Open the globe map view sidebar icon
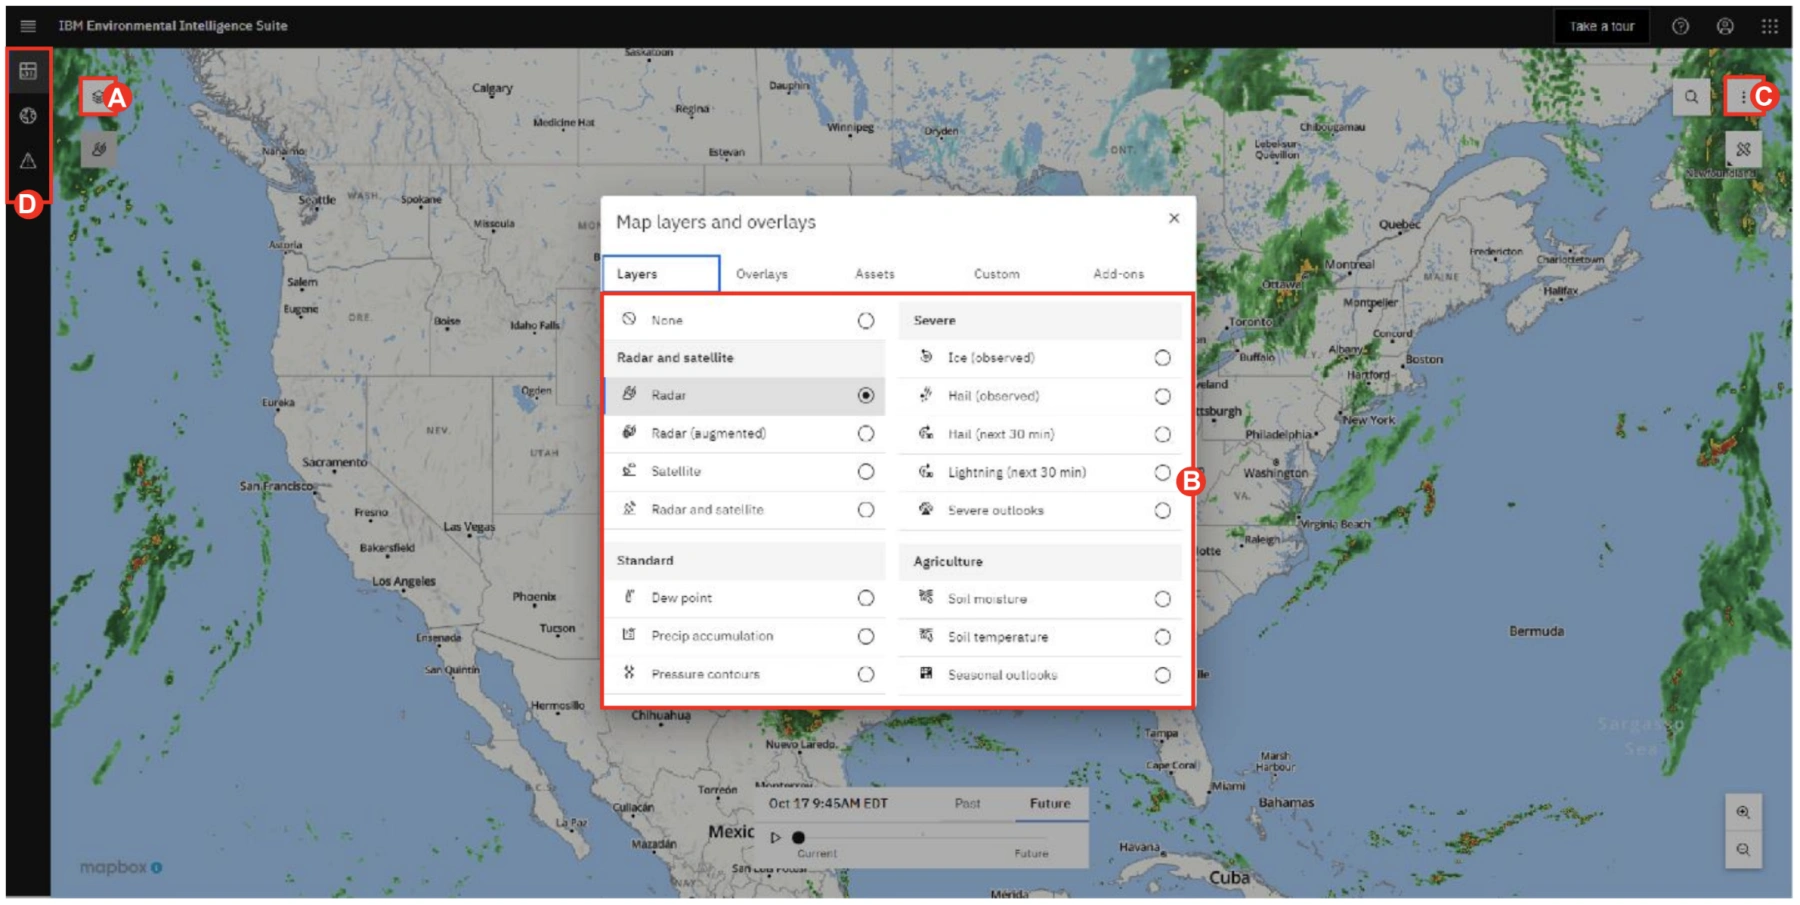This screenshot has height=905, width=1800. pos(28,116)
